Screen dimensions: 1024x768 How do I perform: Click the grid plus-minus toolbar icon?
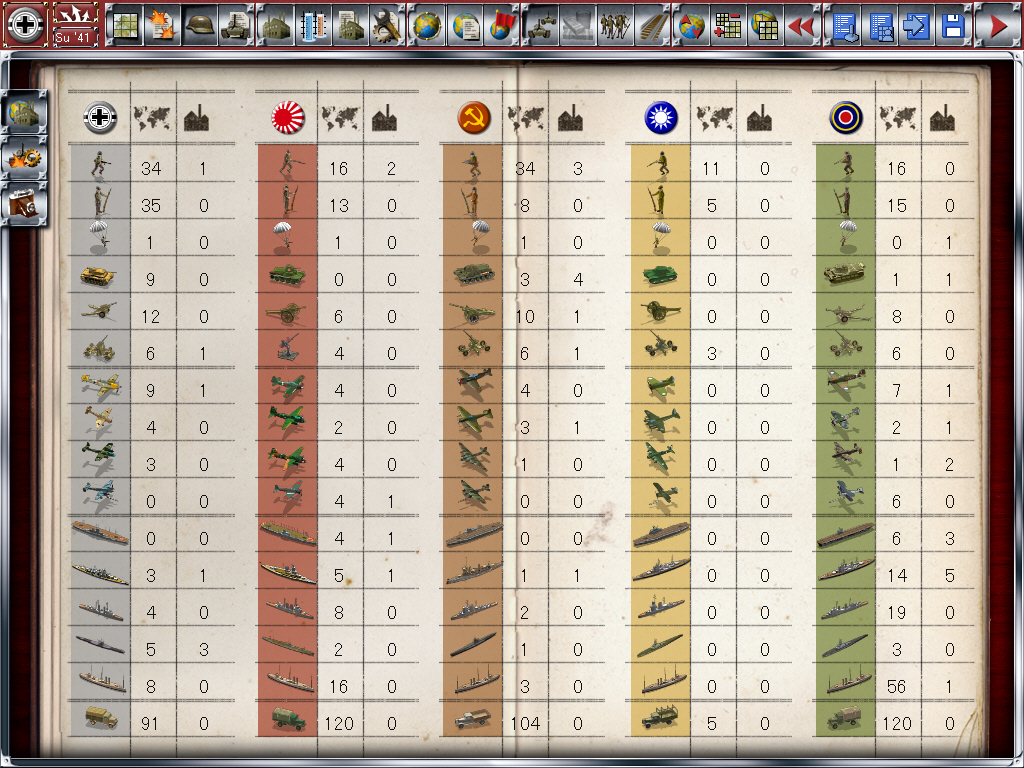pyautogui.click(x=727, y=25)
